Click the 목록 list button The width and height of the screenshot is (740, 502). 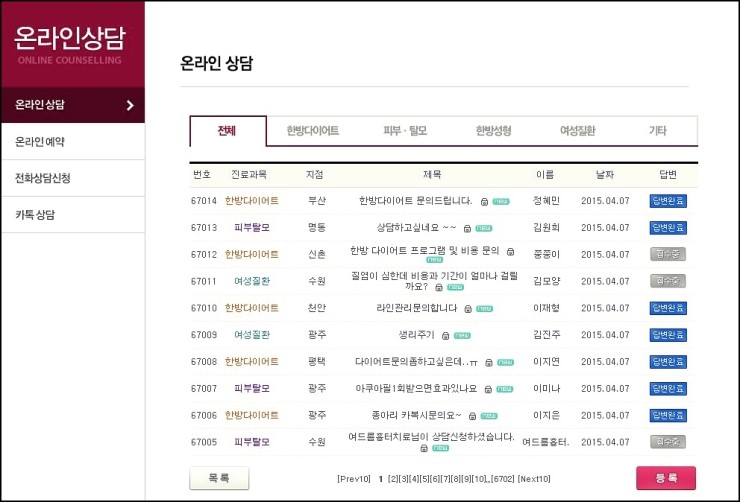pyautogui.click(x=219, y=478)
